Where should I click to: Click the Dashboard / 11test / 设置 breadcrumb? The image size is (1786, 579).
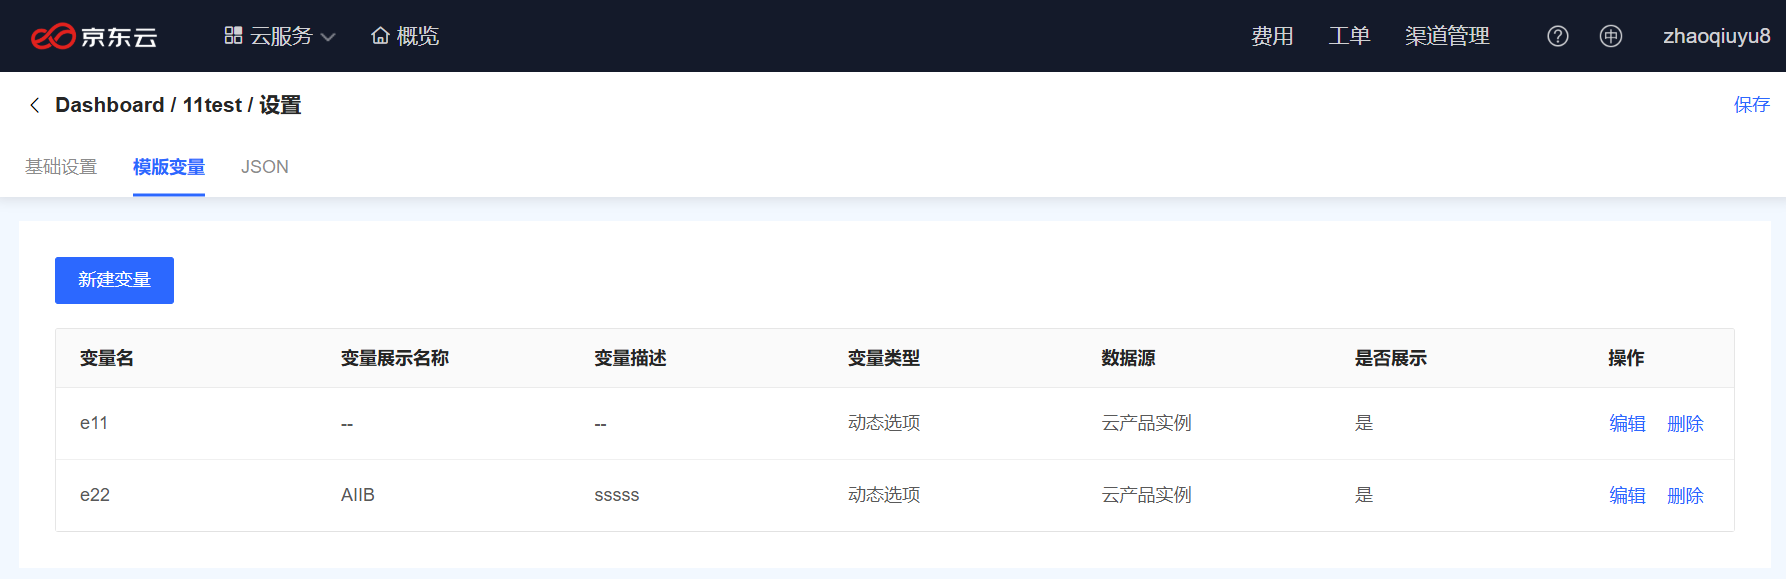tap(178, 105)
